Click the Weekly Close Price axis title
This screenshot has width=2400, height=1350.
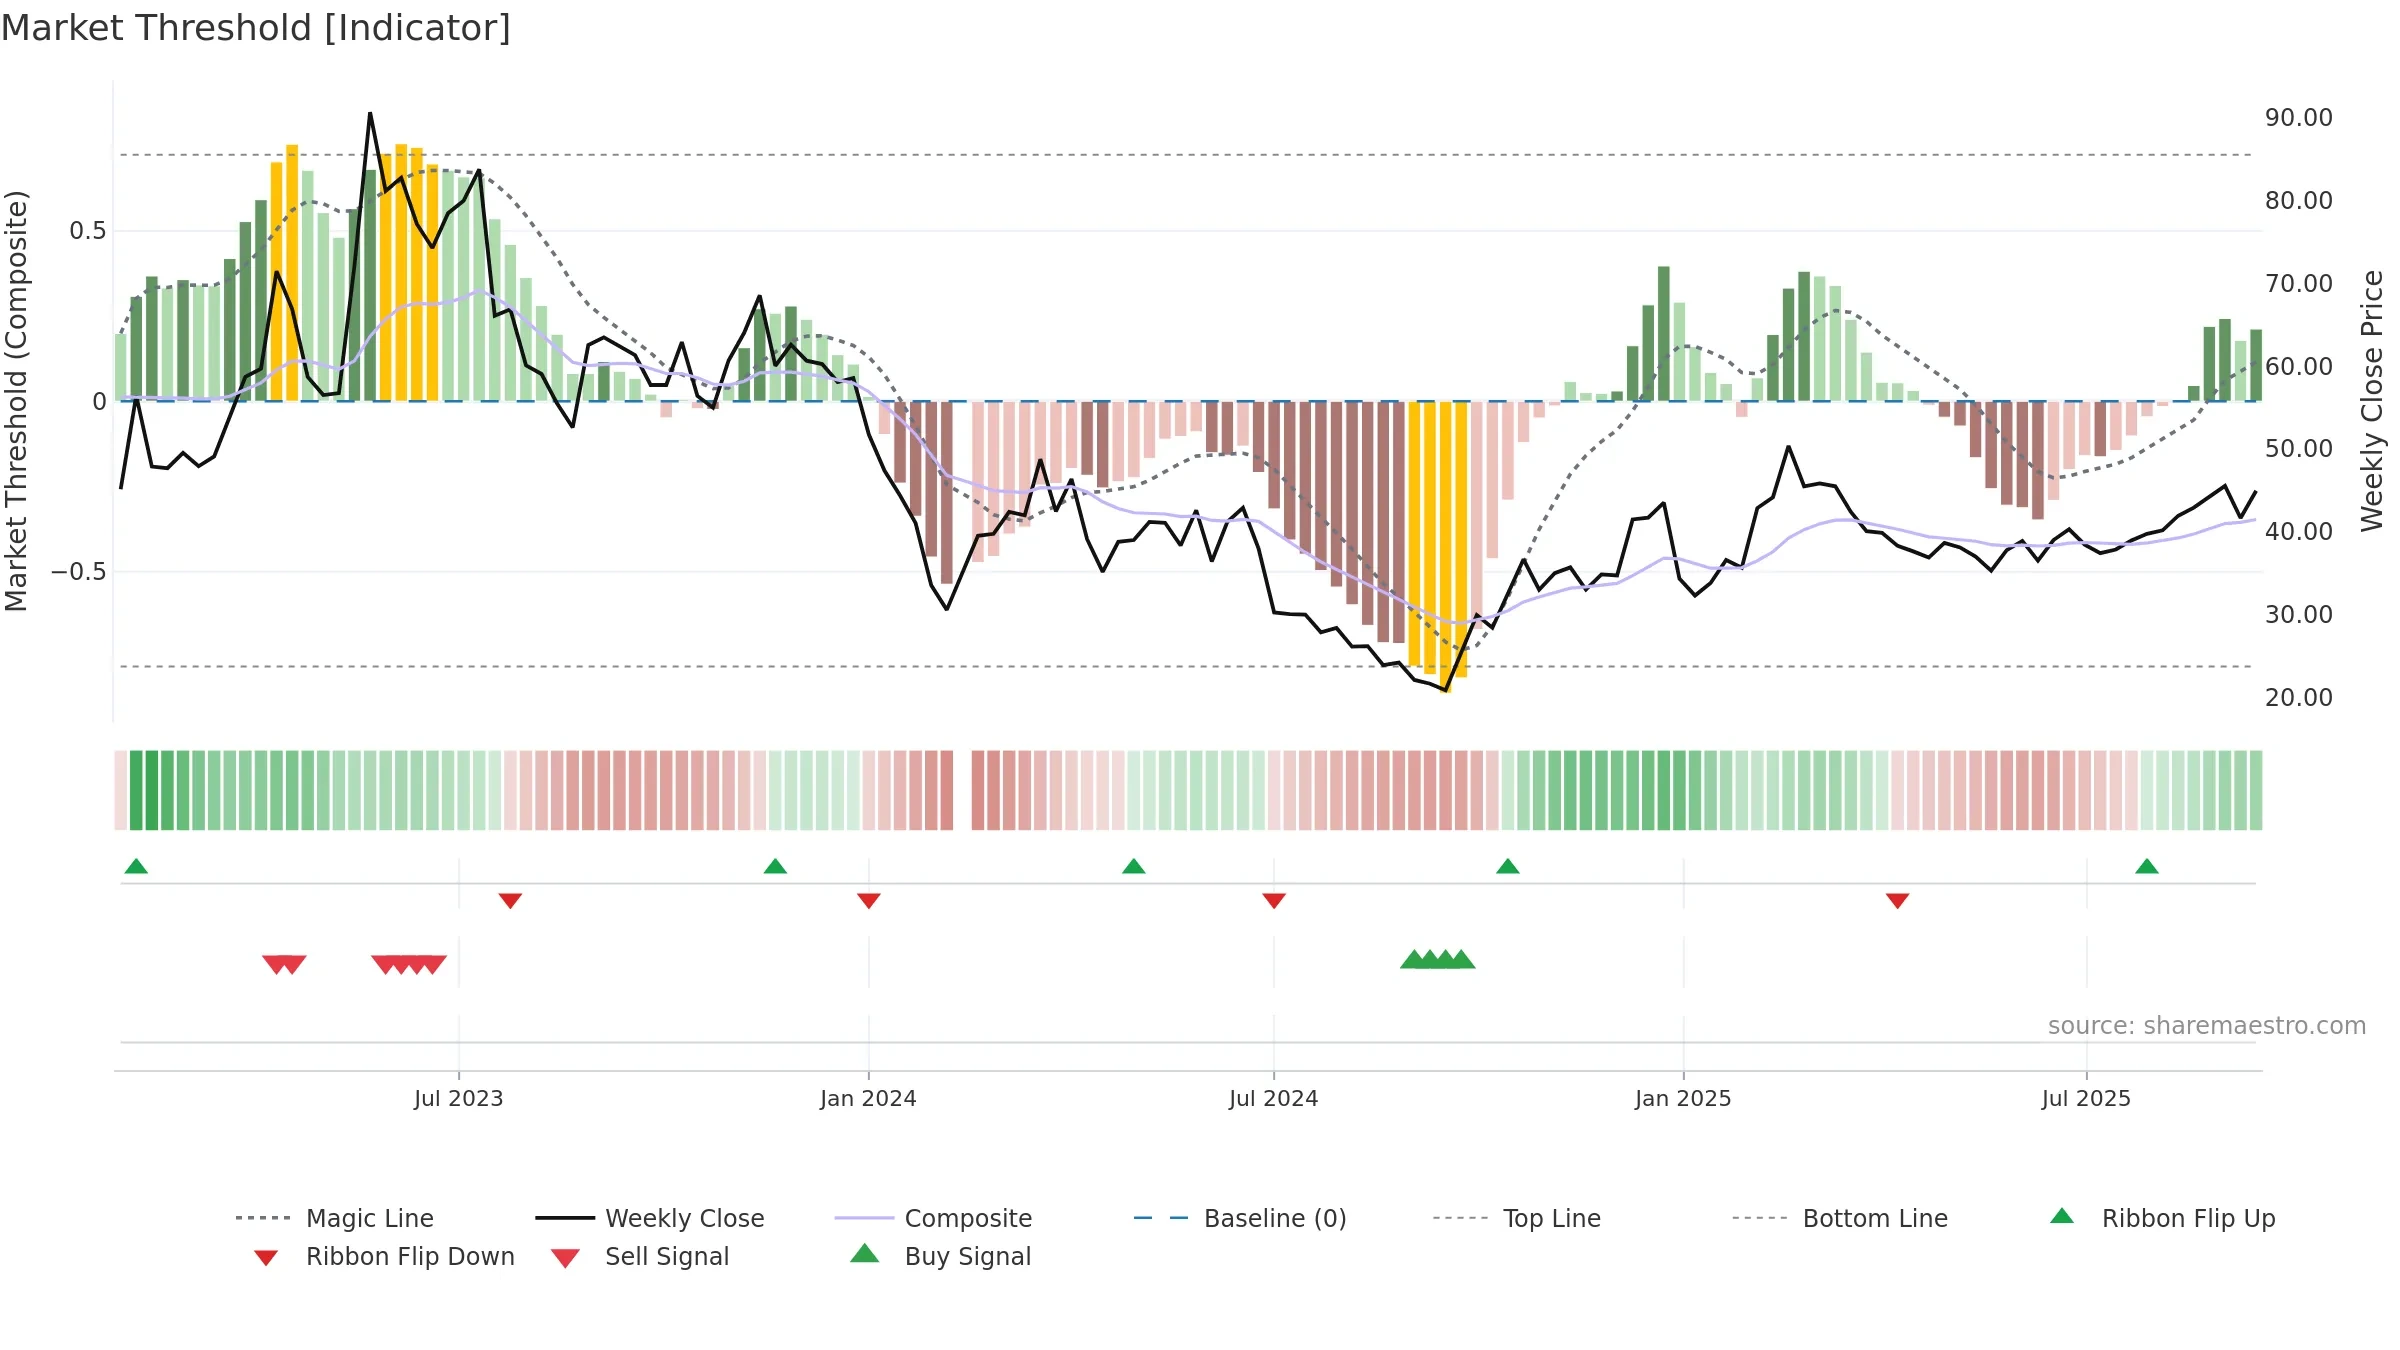click(2372, 400)
